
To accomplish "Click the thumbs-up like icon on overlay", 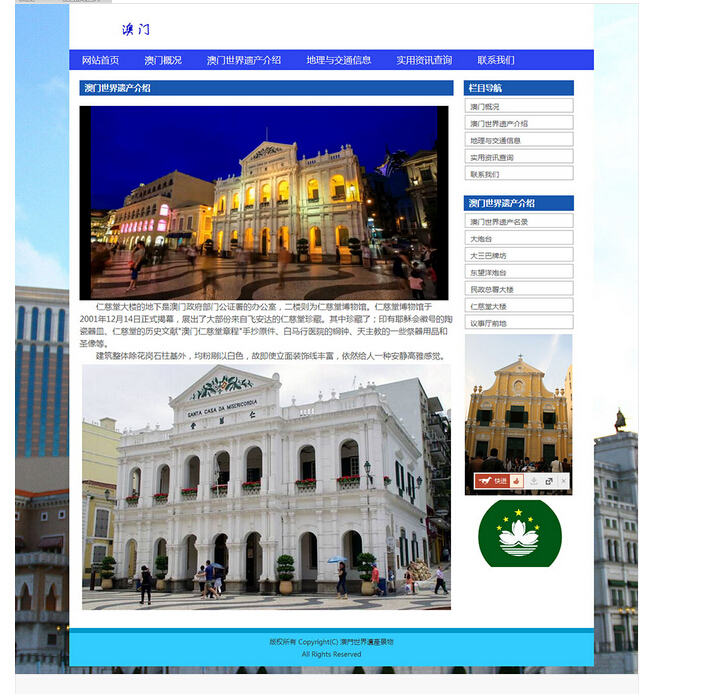I will click(517, 481).
